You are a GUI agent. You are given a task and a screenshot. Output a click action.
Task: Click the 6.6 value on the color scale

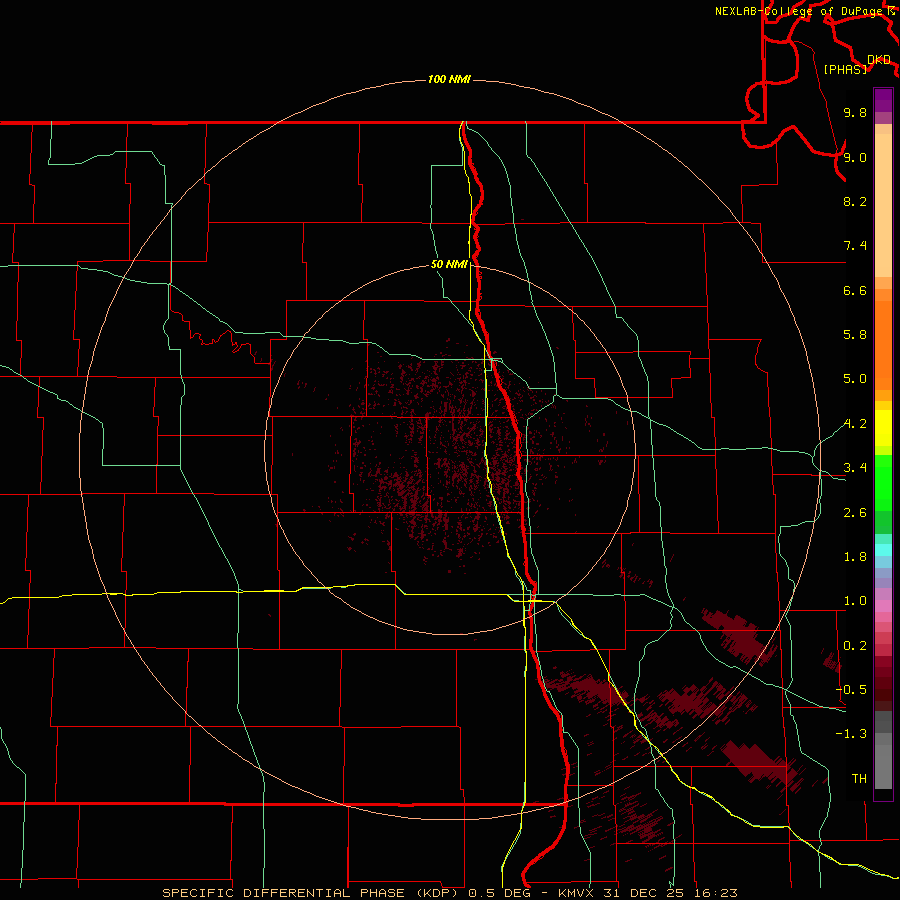pyautogui.click(x=855, y=290)
